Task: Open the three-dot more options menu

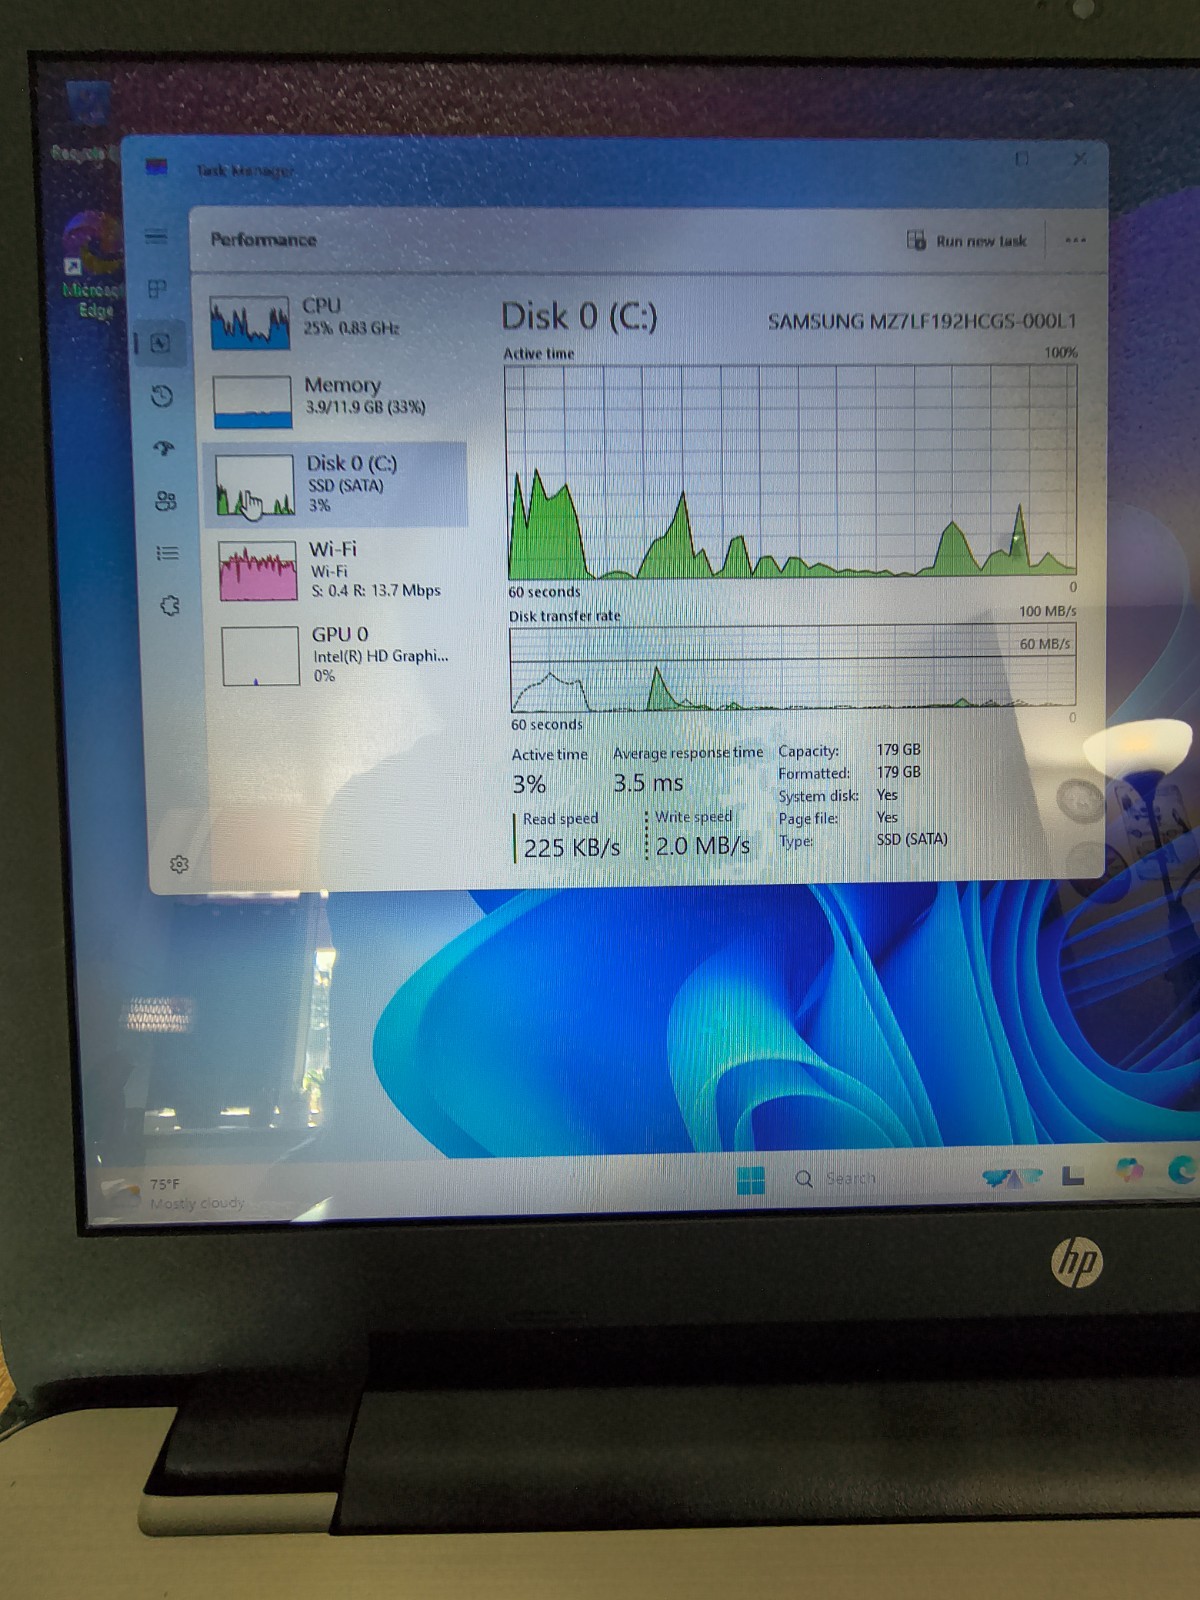Action: (x=1075, y=240)
